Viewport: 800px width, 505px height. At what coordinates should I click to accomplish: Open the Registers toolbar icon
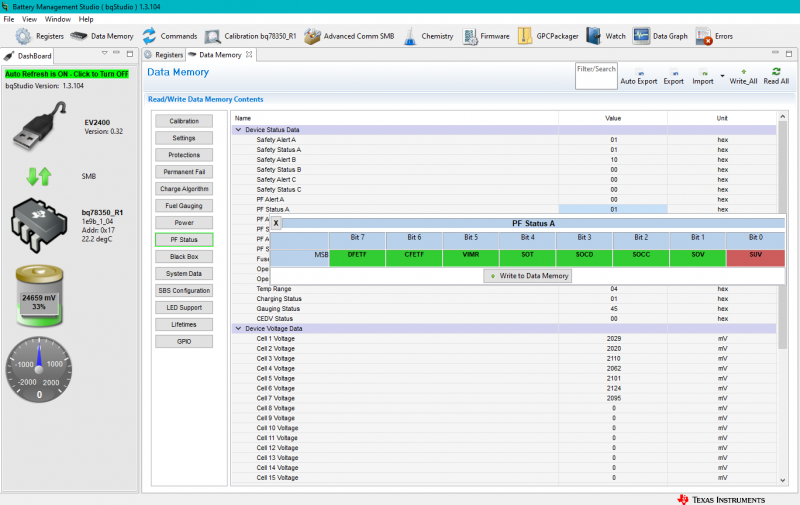[40, 36]
